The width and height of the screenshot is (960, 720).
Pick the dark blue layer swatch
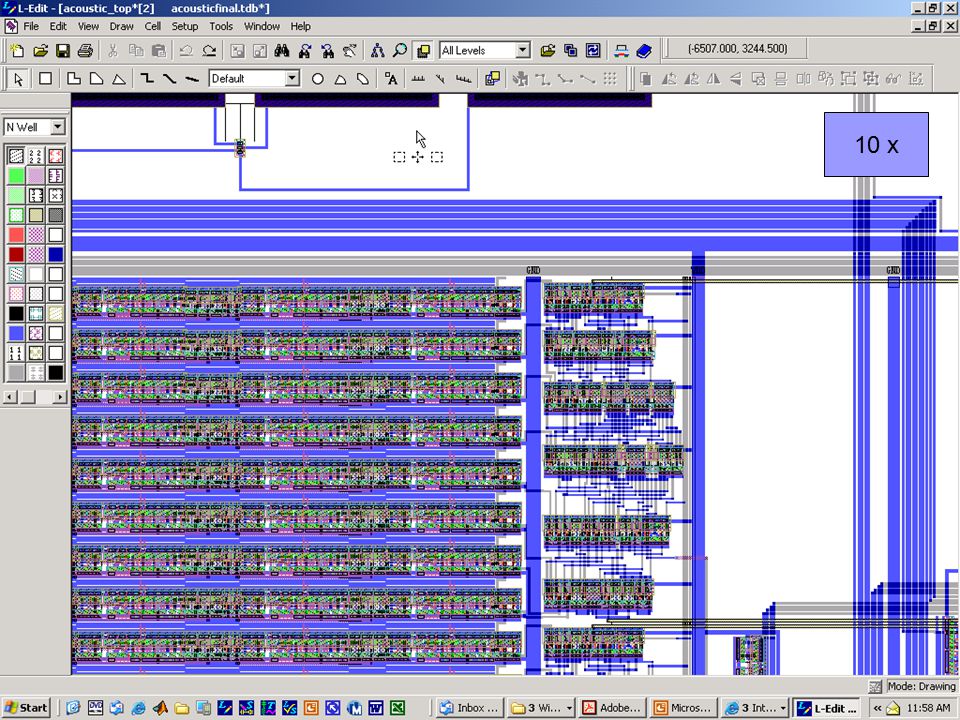[56, 254]
